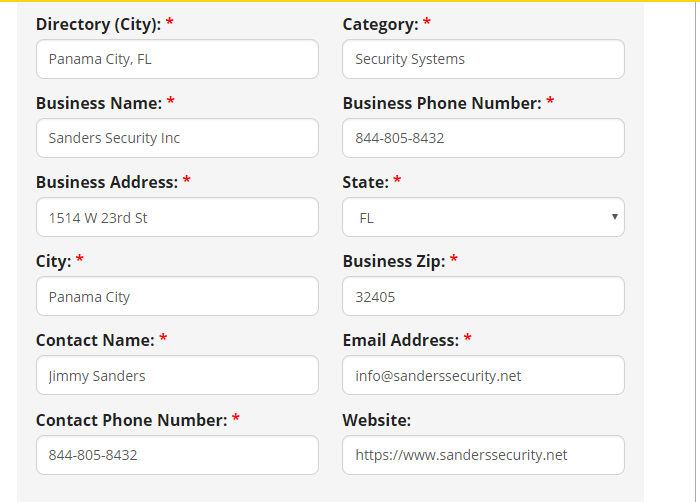Click the Website URL input box
The width and height of the screenshot is (700, 502).
pyautogui.click(x=483, y=455)
